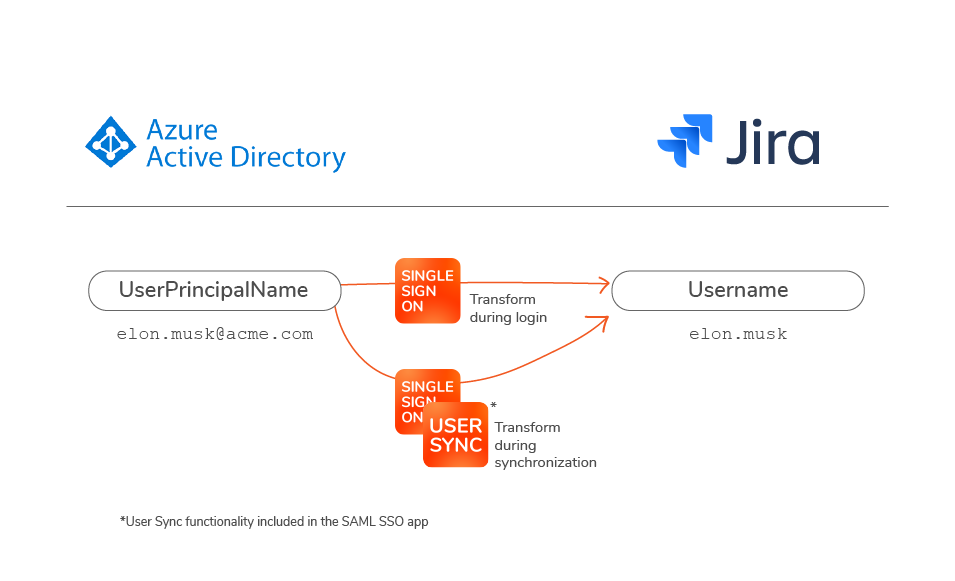955x581 pixels.
Task: Click the Jira logo icon
Action: pyautogui.click(x=685, y=141)
